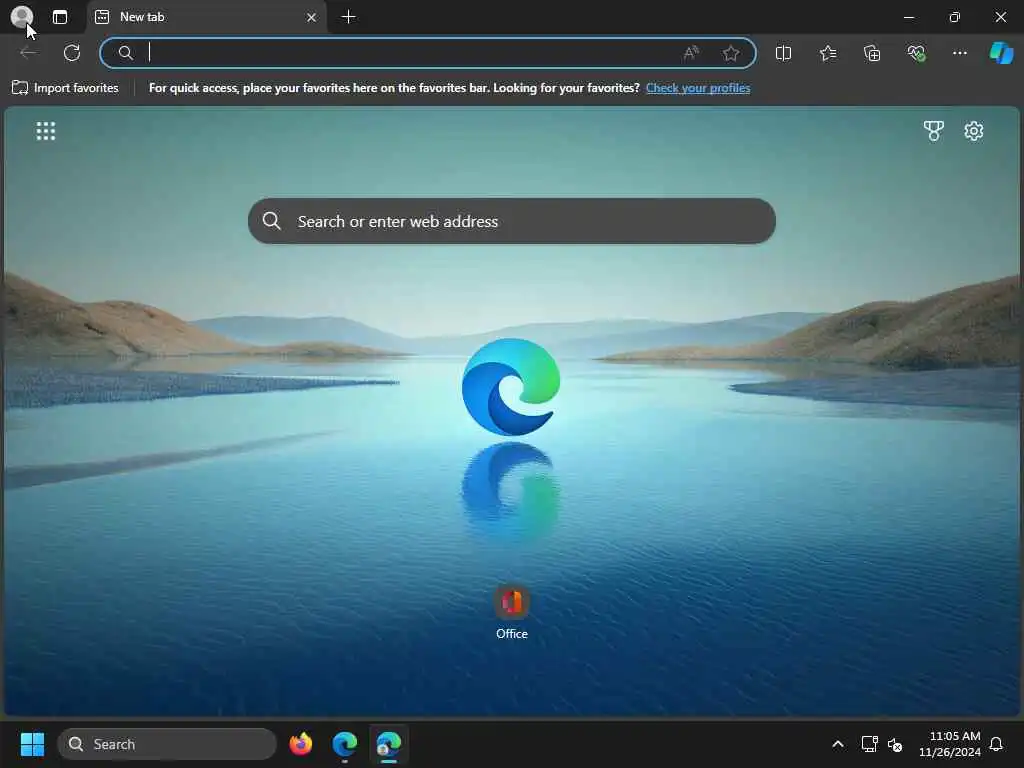The image size is (1024, 768).
Task: Open Settings and more ellipsis menu
Action: (959, 53)
